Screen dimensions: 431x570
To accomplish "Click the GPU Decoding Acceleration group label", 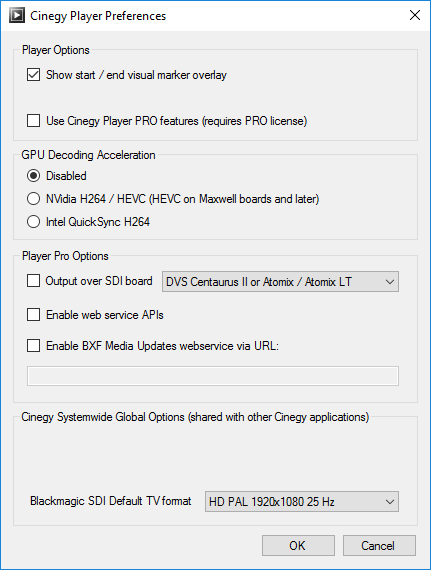I will [x=88, y=155].
